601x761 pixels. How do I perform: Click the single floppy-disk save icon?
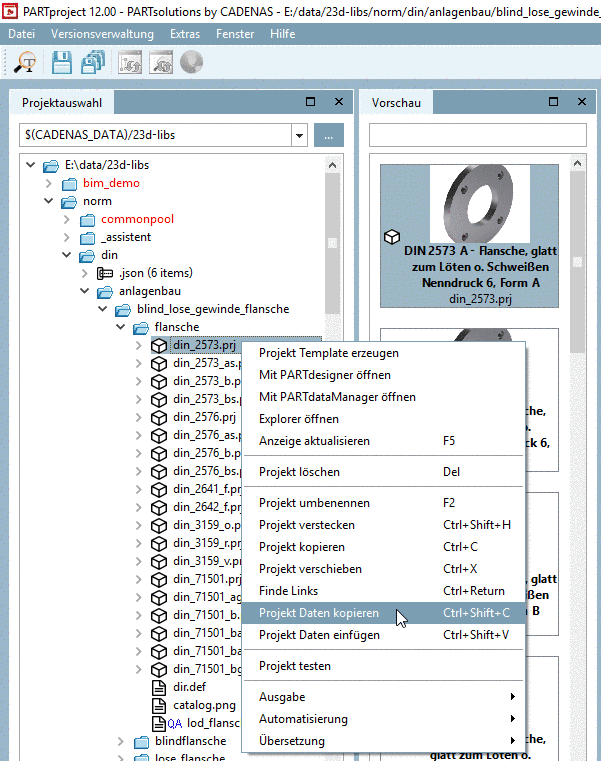[62, 63]
